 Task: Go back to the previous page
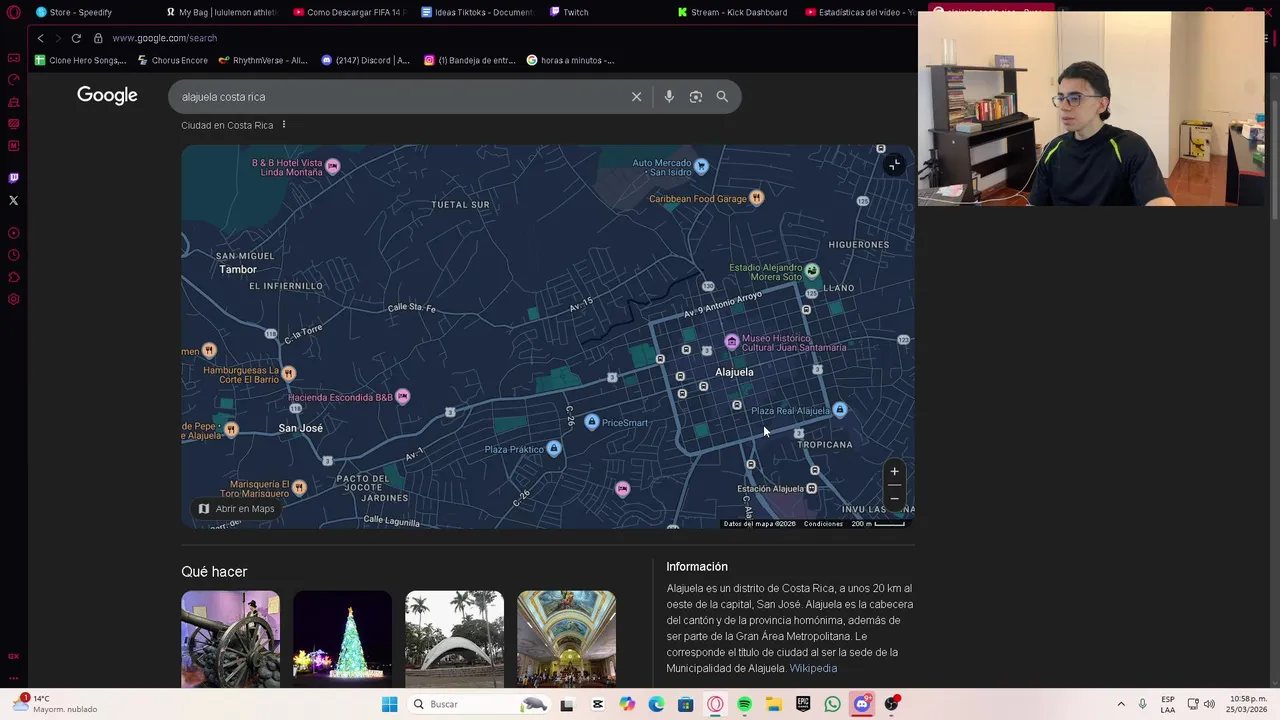pyautogui.click(x=40, y=38)
